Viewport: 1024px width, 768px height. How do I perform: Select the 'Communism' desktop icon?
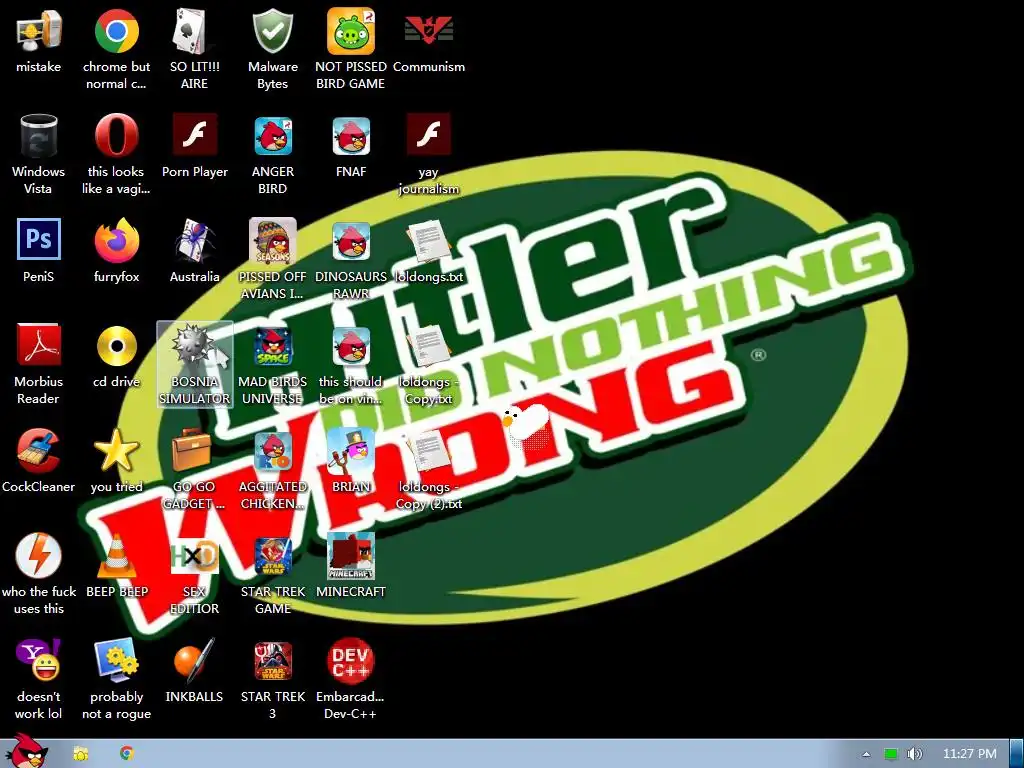pyautogui.click(x=429, y=30)
